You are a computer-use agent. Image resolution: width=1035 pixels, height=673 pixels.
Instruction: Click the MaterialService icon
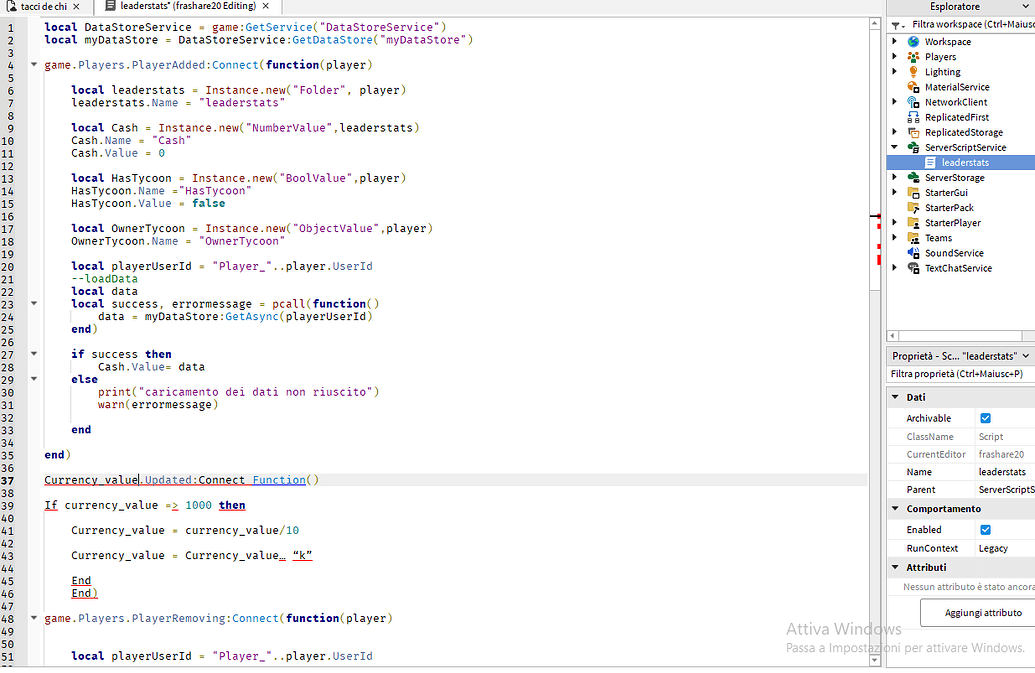coord(914,87)
